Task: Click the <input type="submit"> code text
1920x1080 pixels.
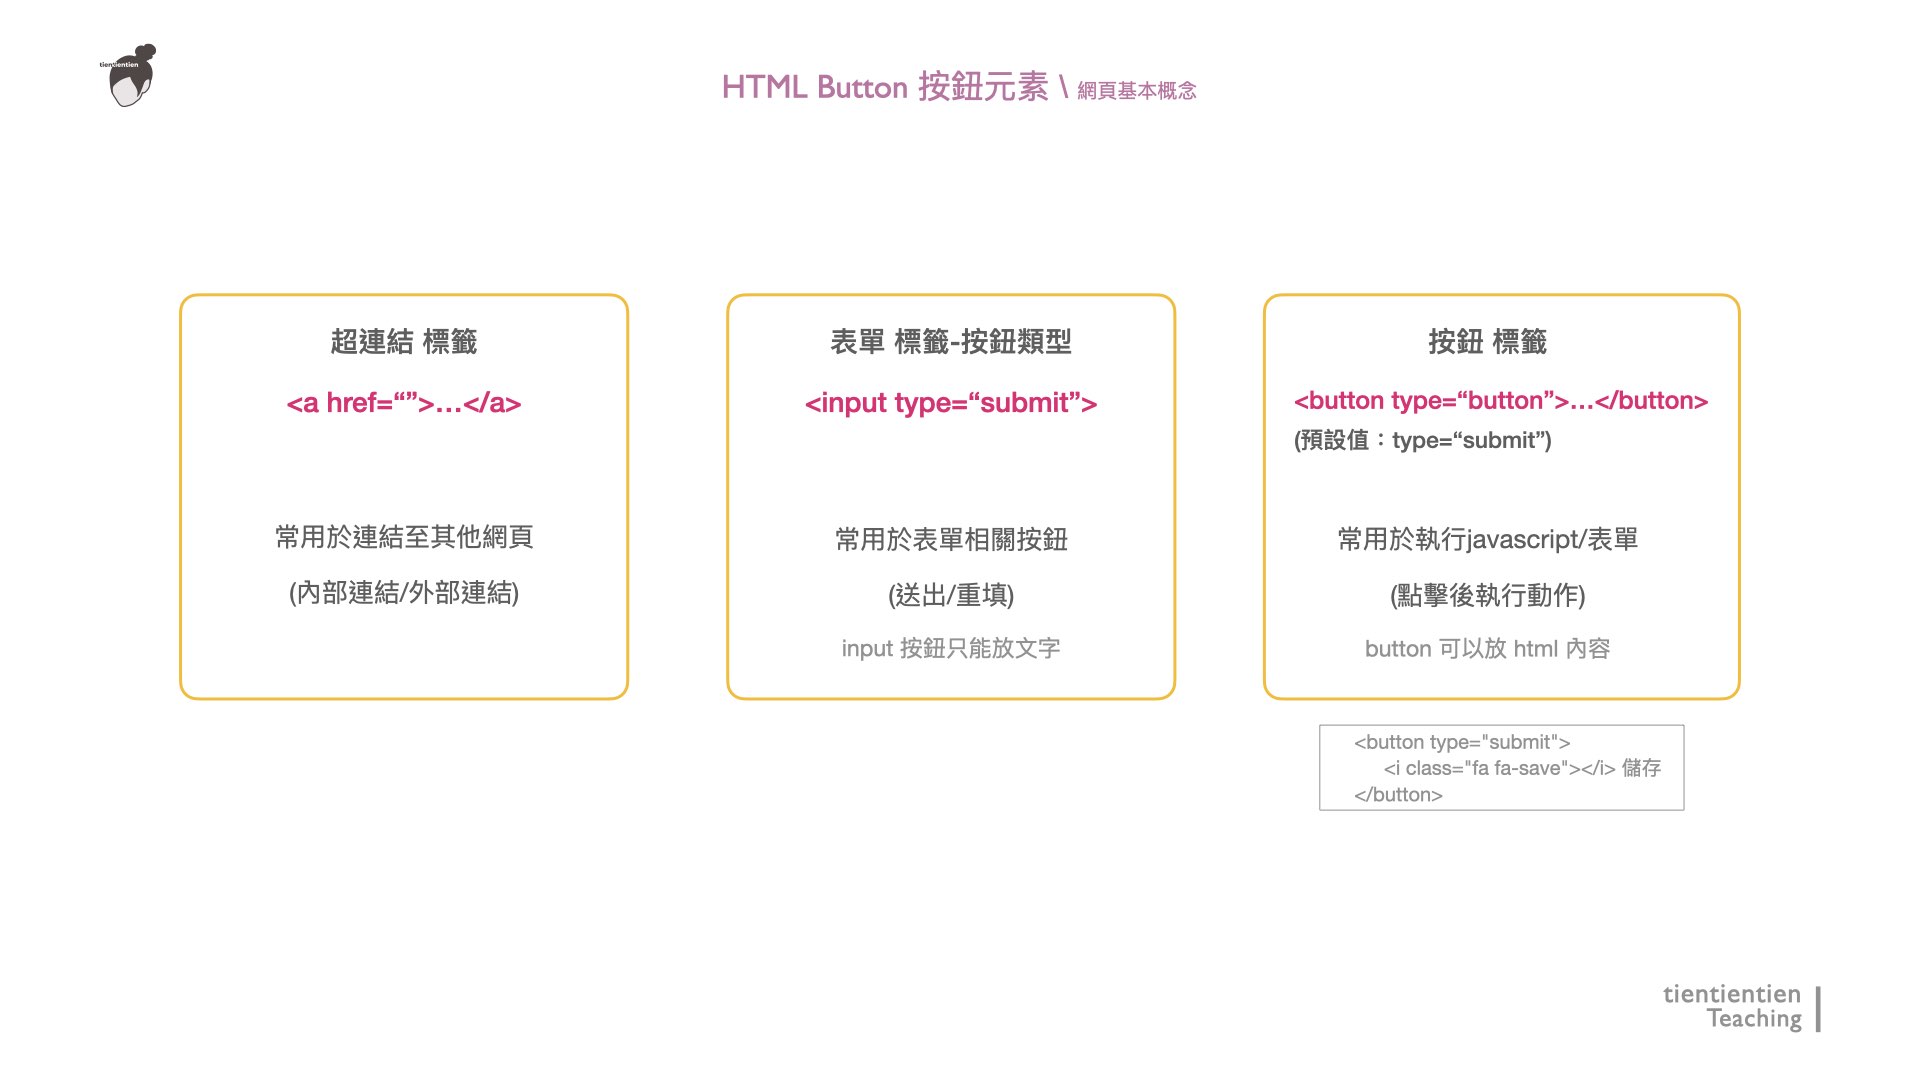Action: point(950,403)
